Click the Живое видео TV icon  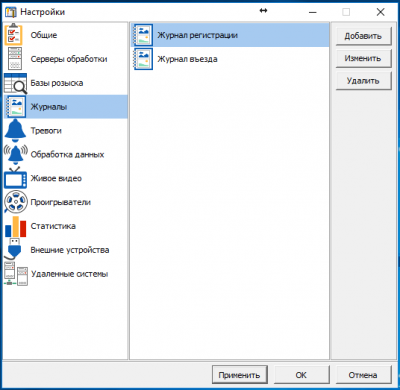pyautogui.click(x=15, y=178)
